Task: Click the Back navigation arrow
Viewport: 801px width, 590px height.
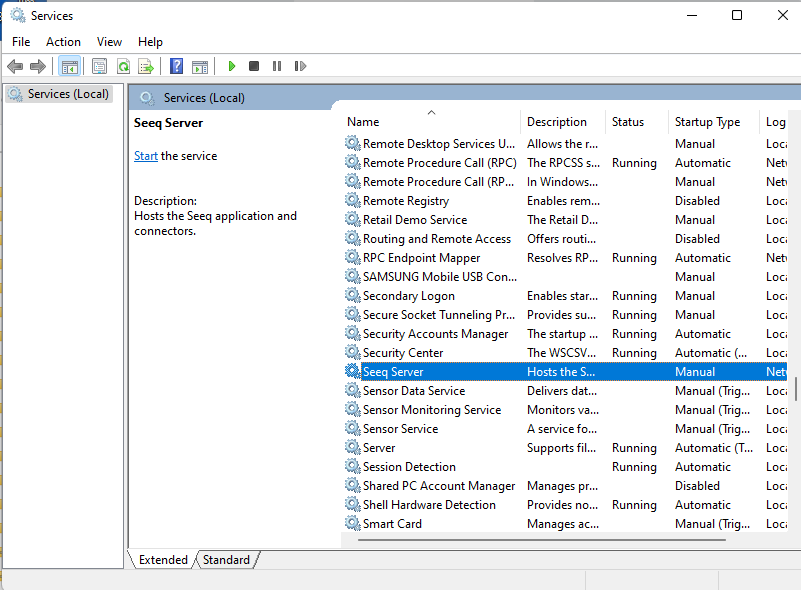Action: tap(14, 66)
